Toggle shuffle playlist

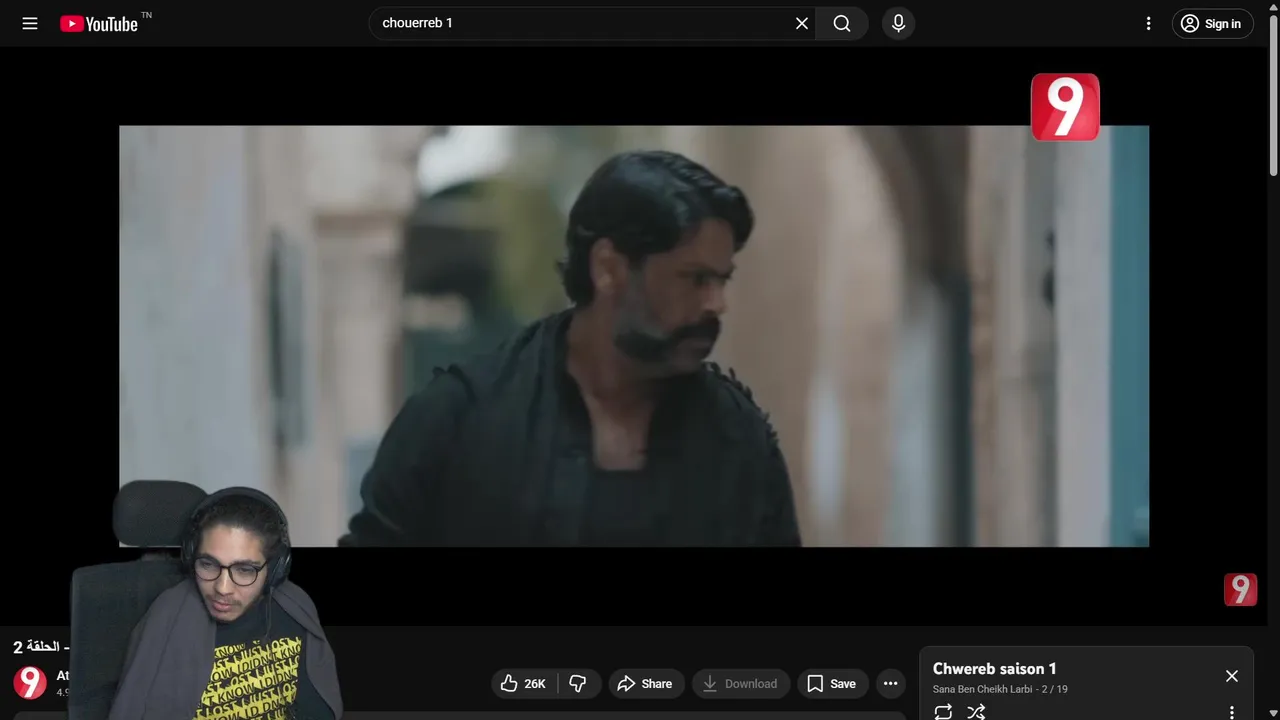pyautogui.click(x=976, y=712)
